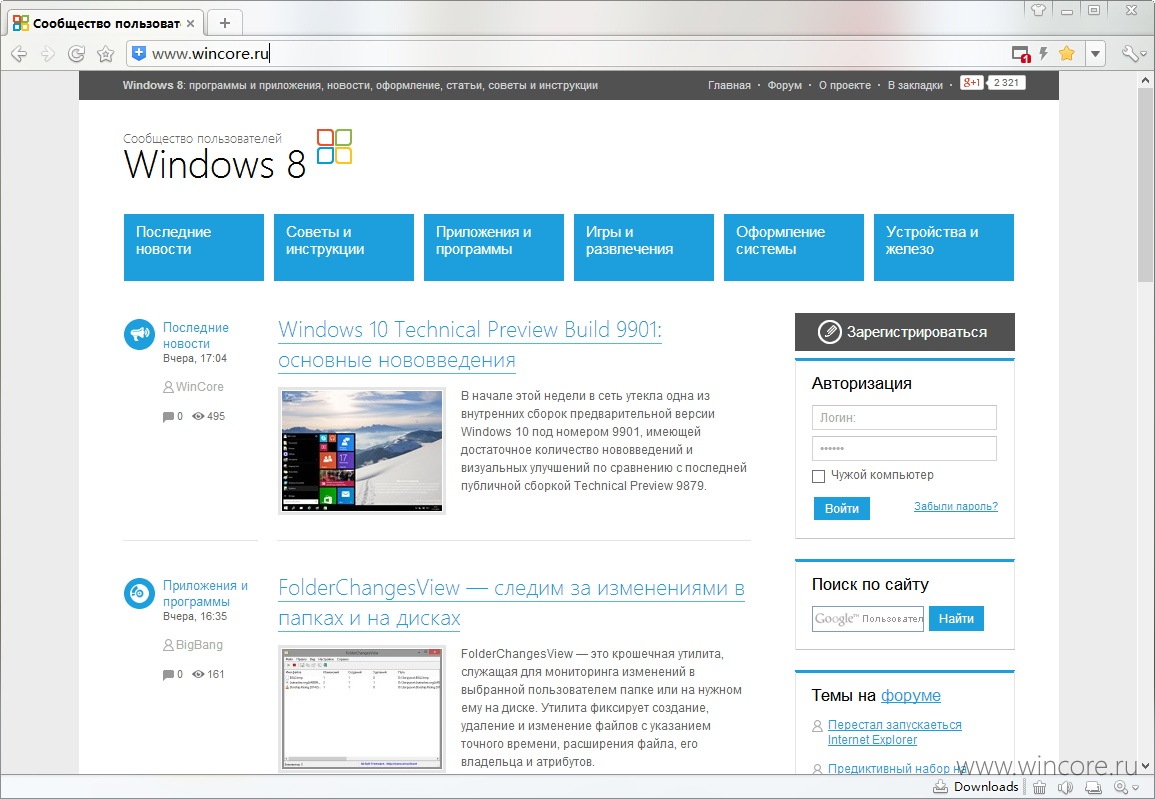The height and width of the screenshot is (799, 1155).
Task: Click the vertical scrollbar down arrow
Action: [1146, 766]
